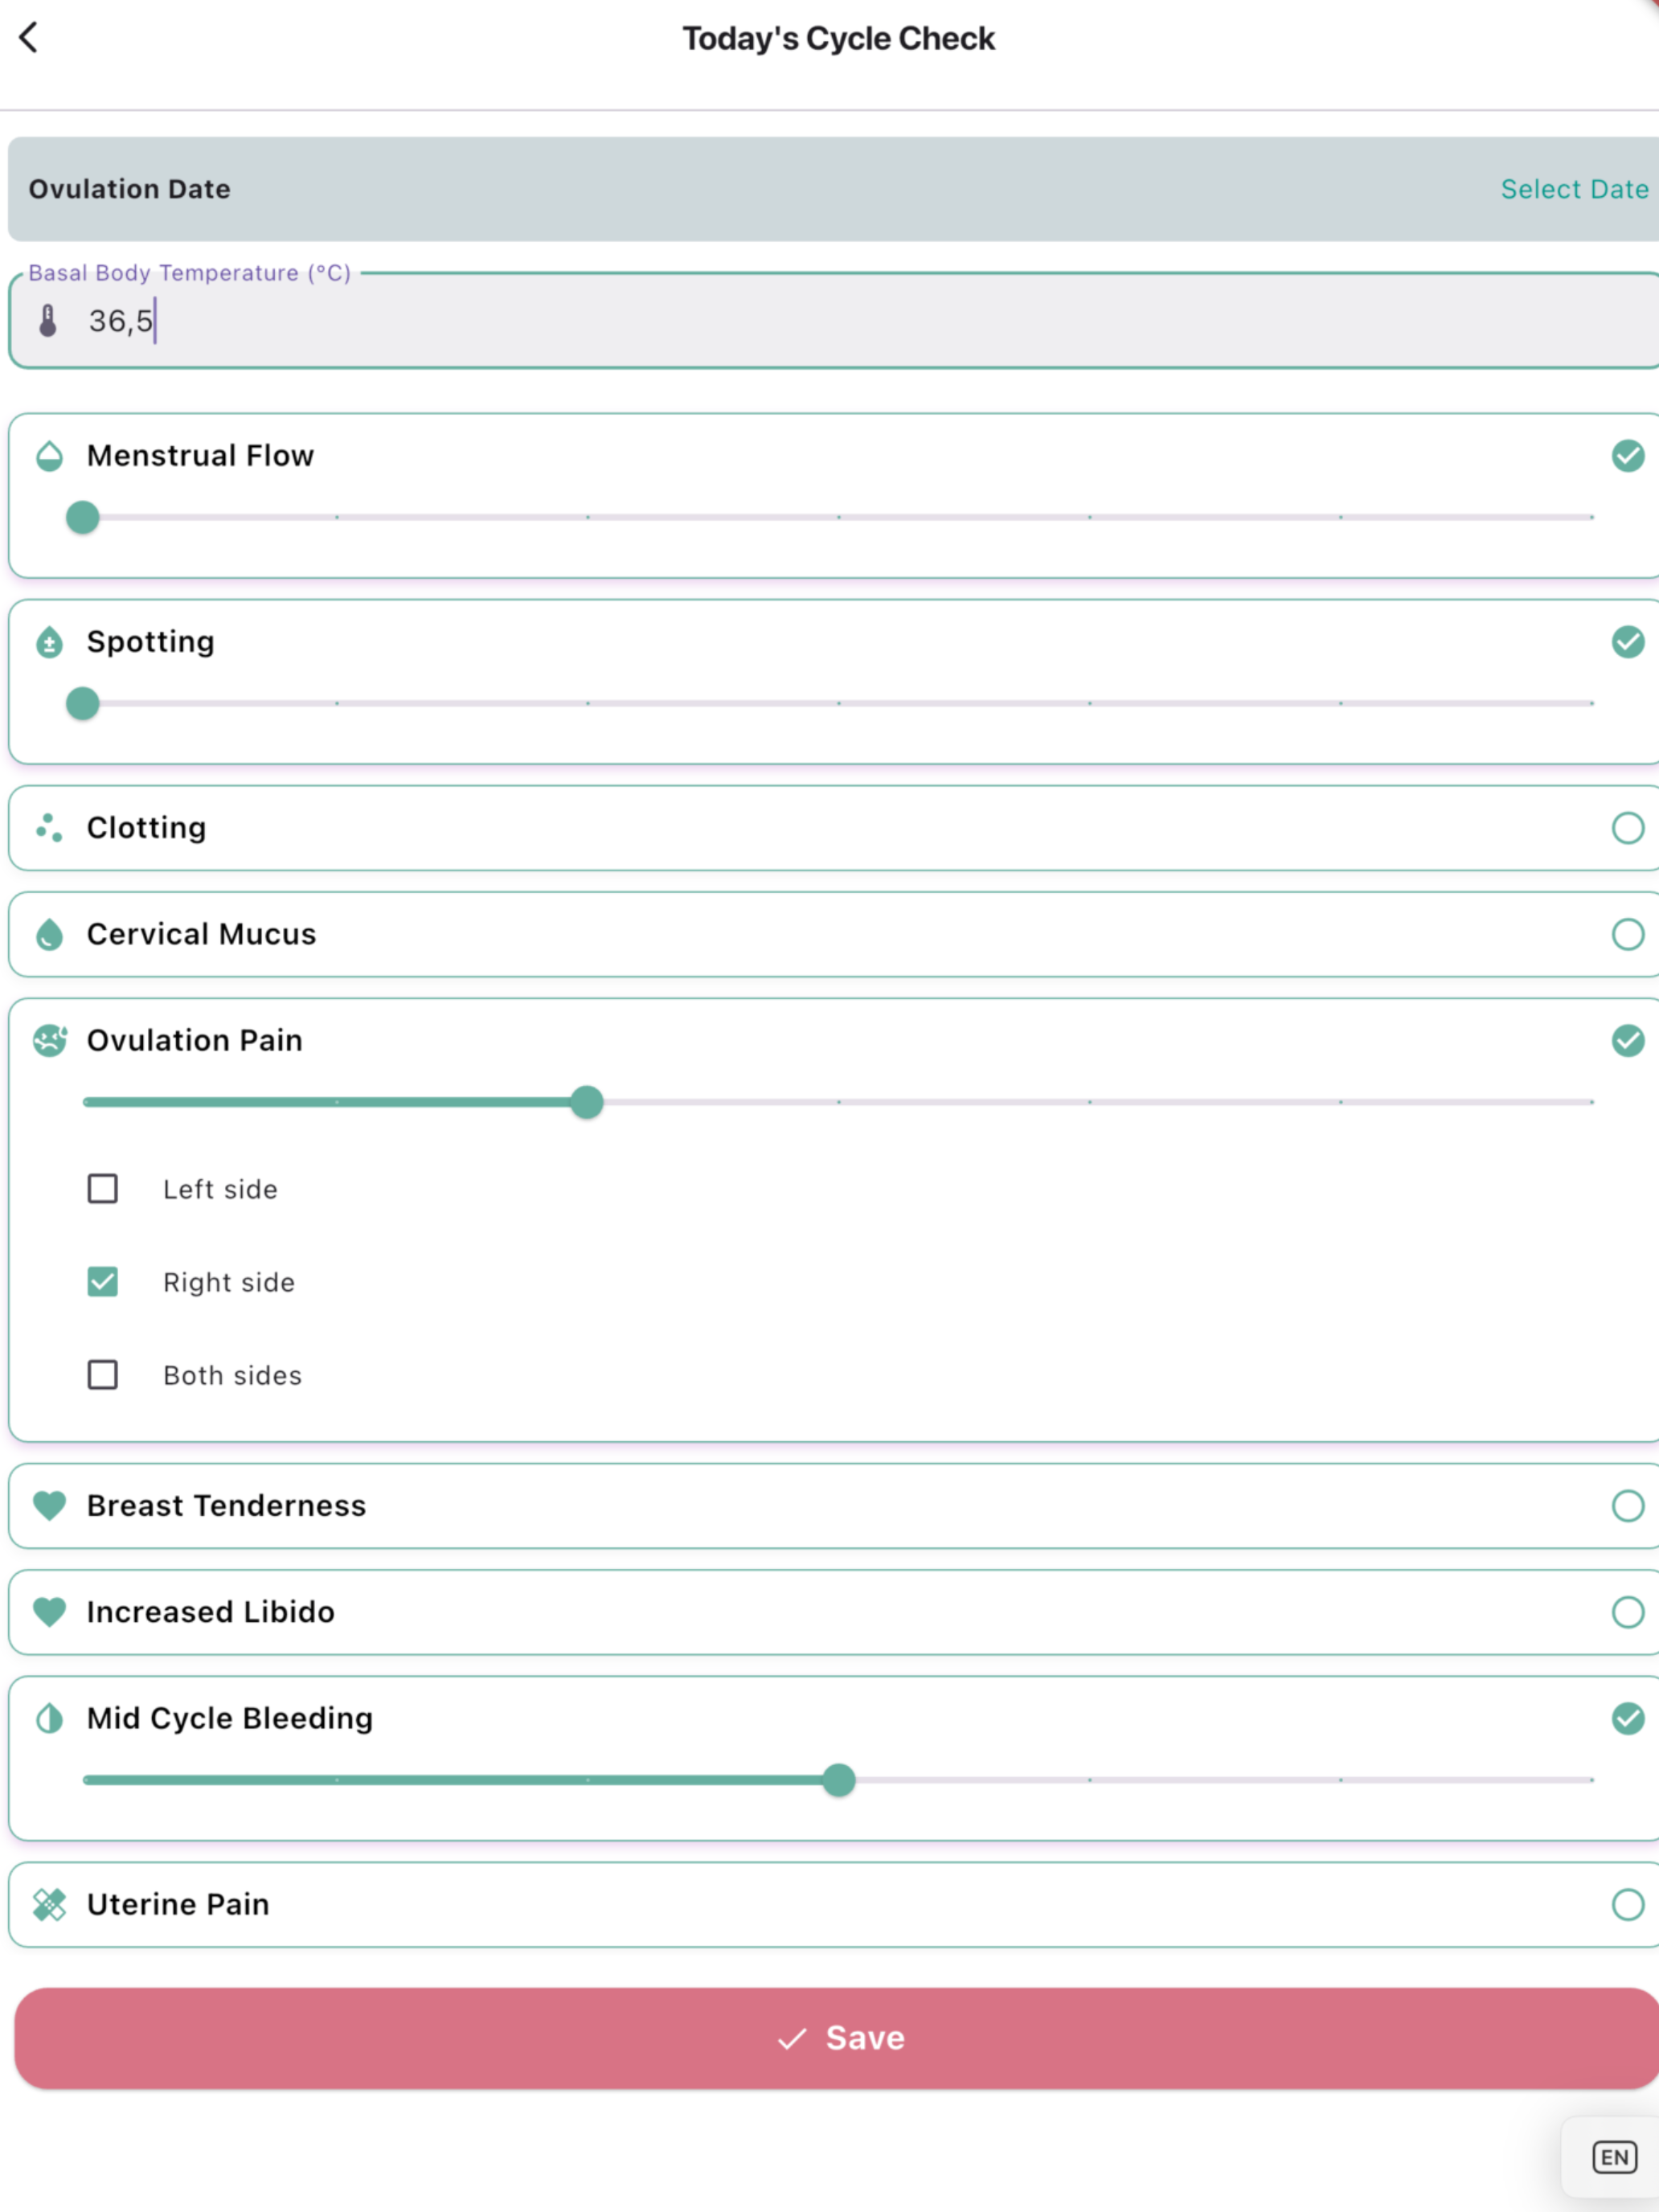
Task: Enable the Clotting circle toggle
Action: pos(1627,828)
